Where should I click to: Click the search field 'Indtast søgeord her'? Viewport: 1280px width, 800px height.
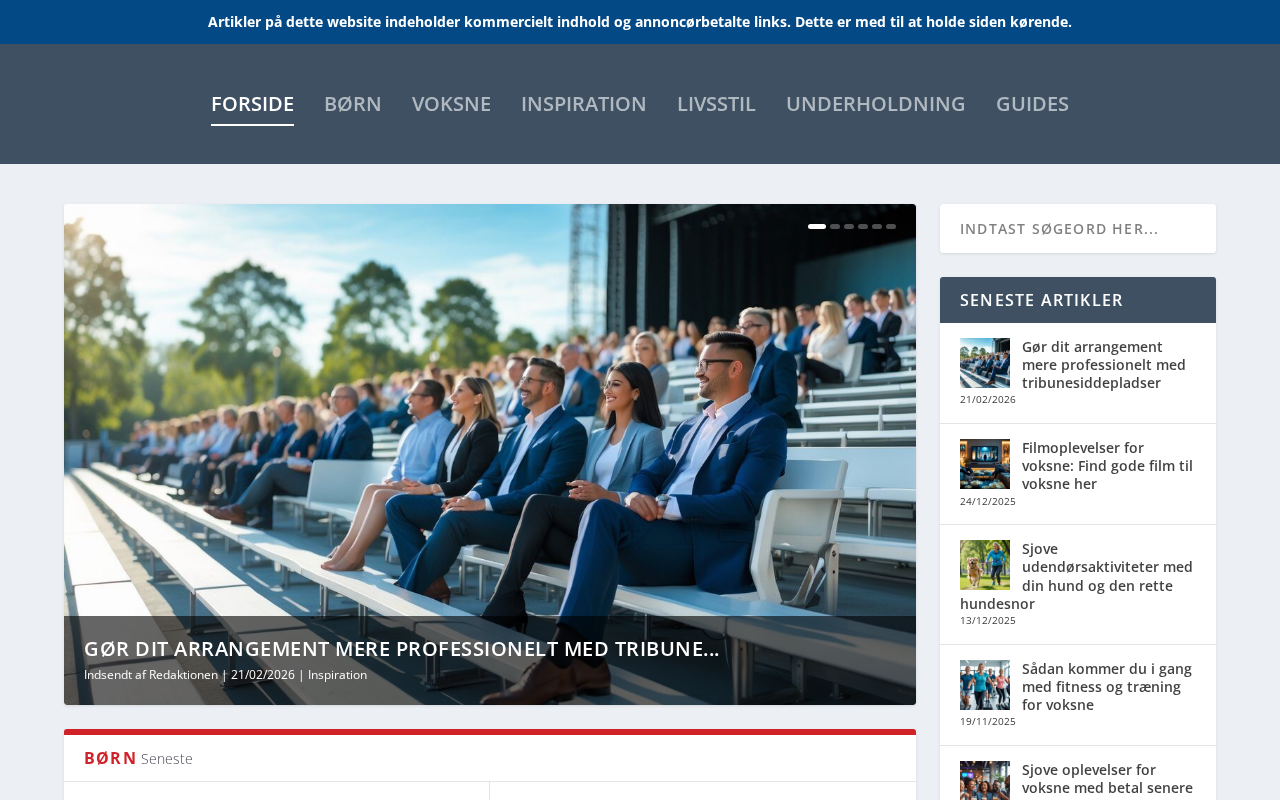pos(1078,229)
